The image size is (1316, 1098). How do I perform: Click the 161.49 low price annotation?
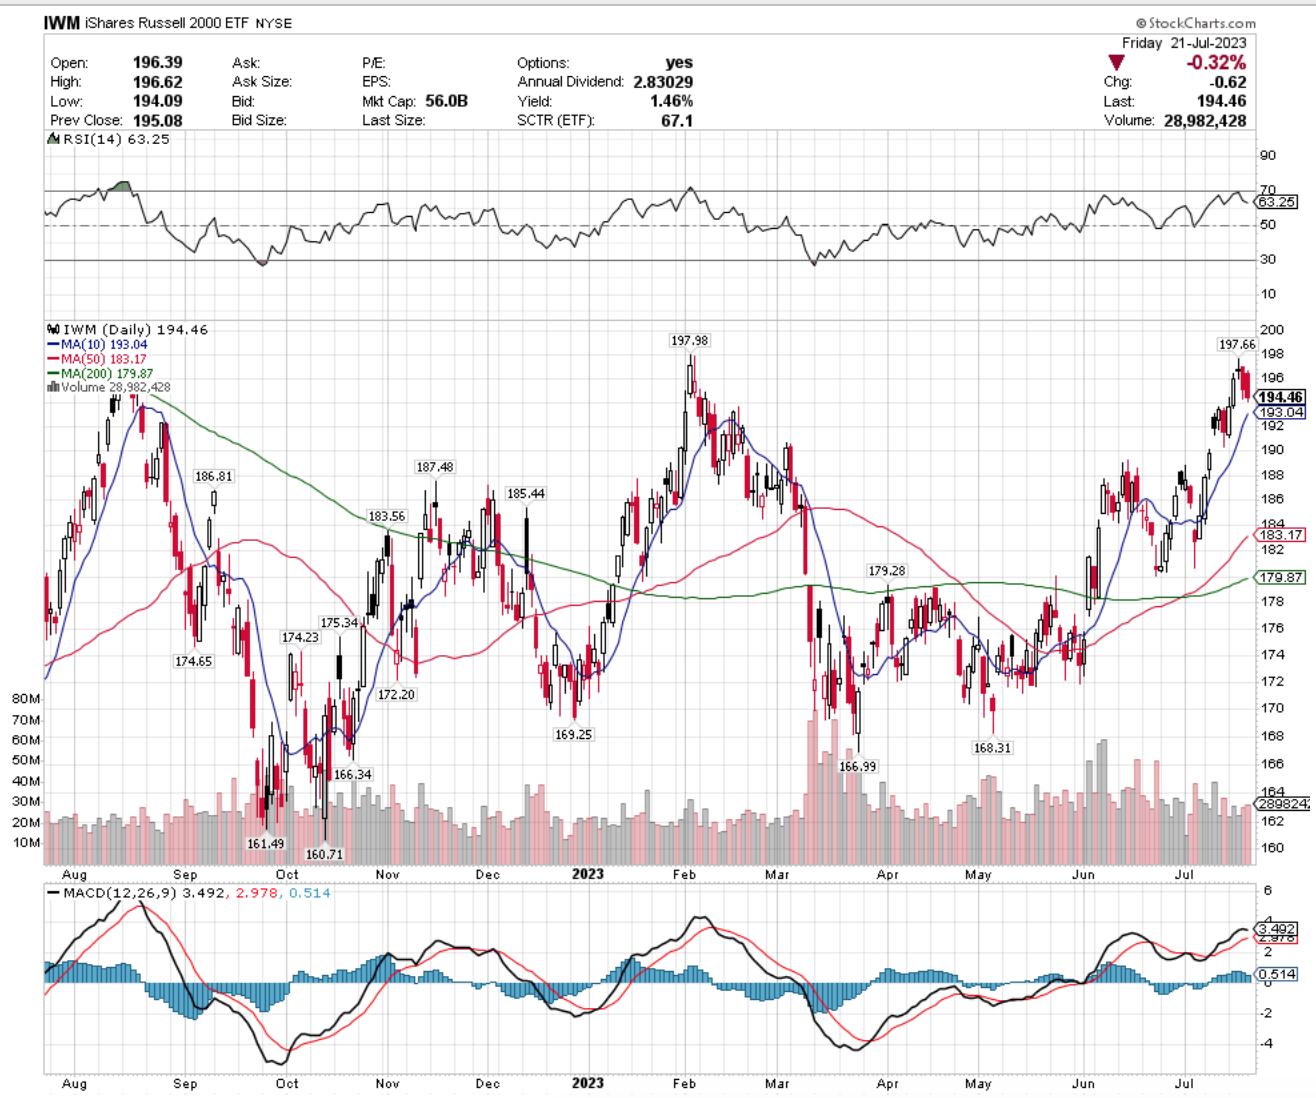click(265, 843)
